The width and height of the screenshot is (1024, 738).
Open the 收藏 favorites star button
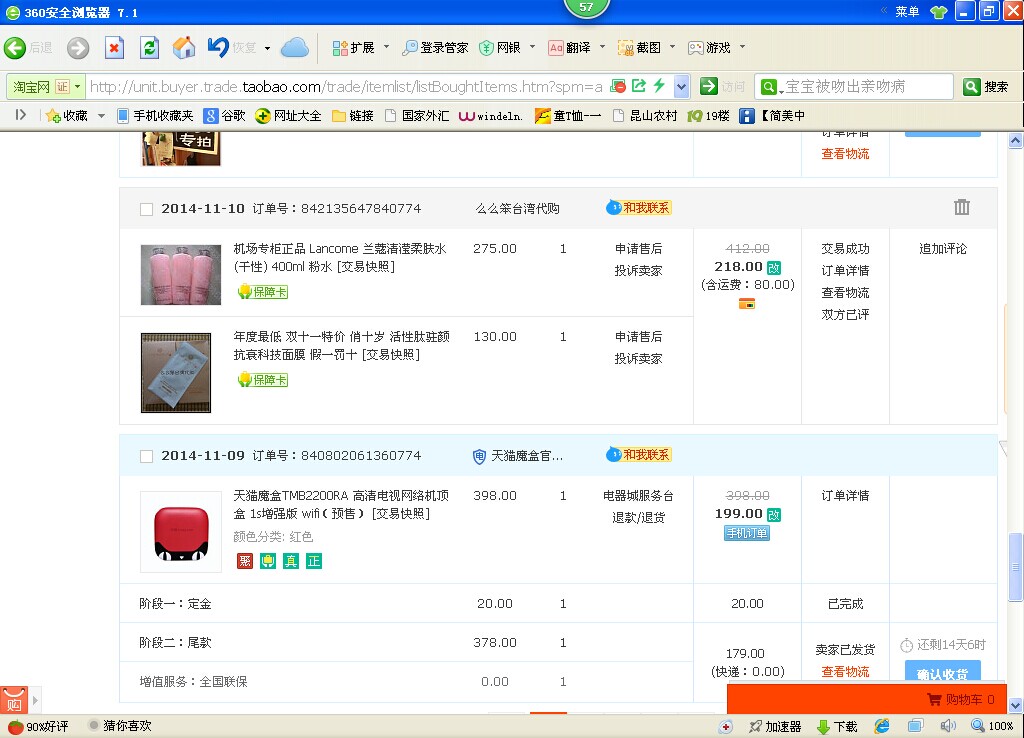(67, 116)
